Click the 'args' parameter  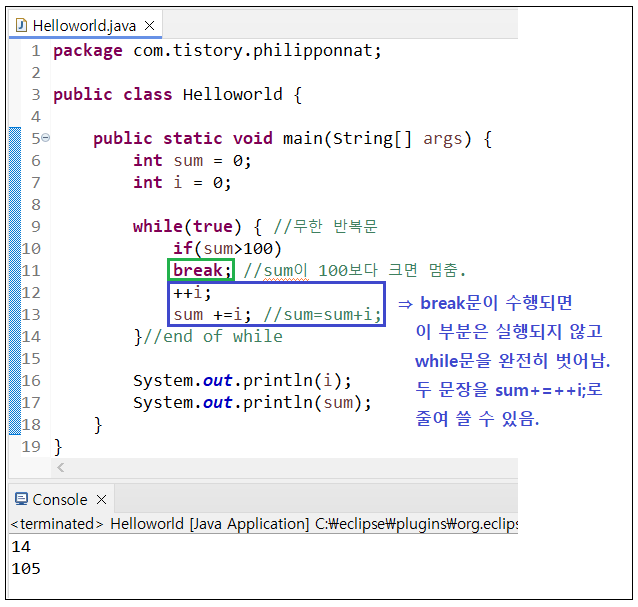point(443,139)
